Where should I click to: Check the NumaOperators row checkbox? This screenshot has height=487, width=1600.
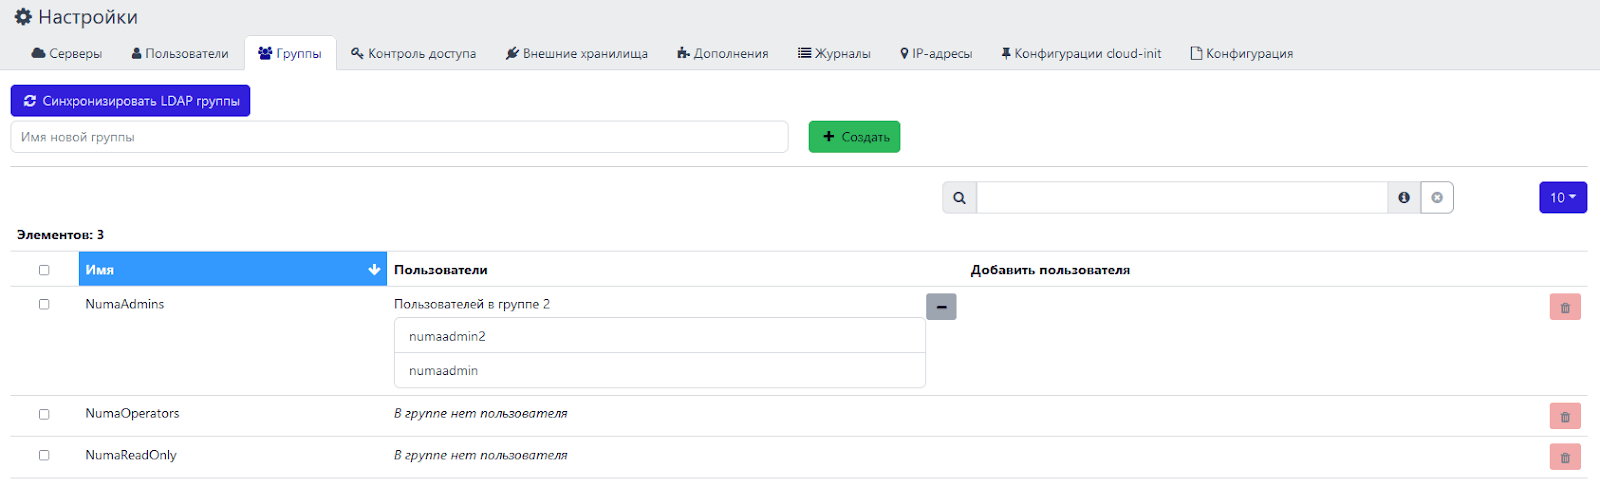[44, 414]
